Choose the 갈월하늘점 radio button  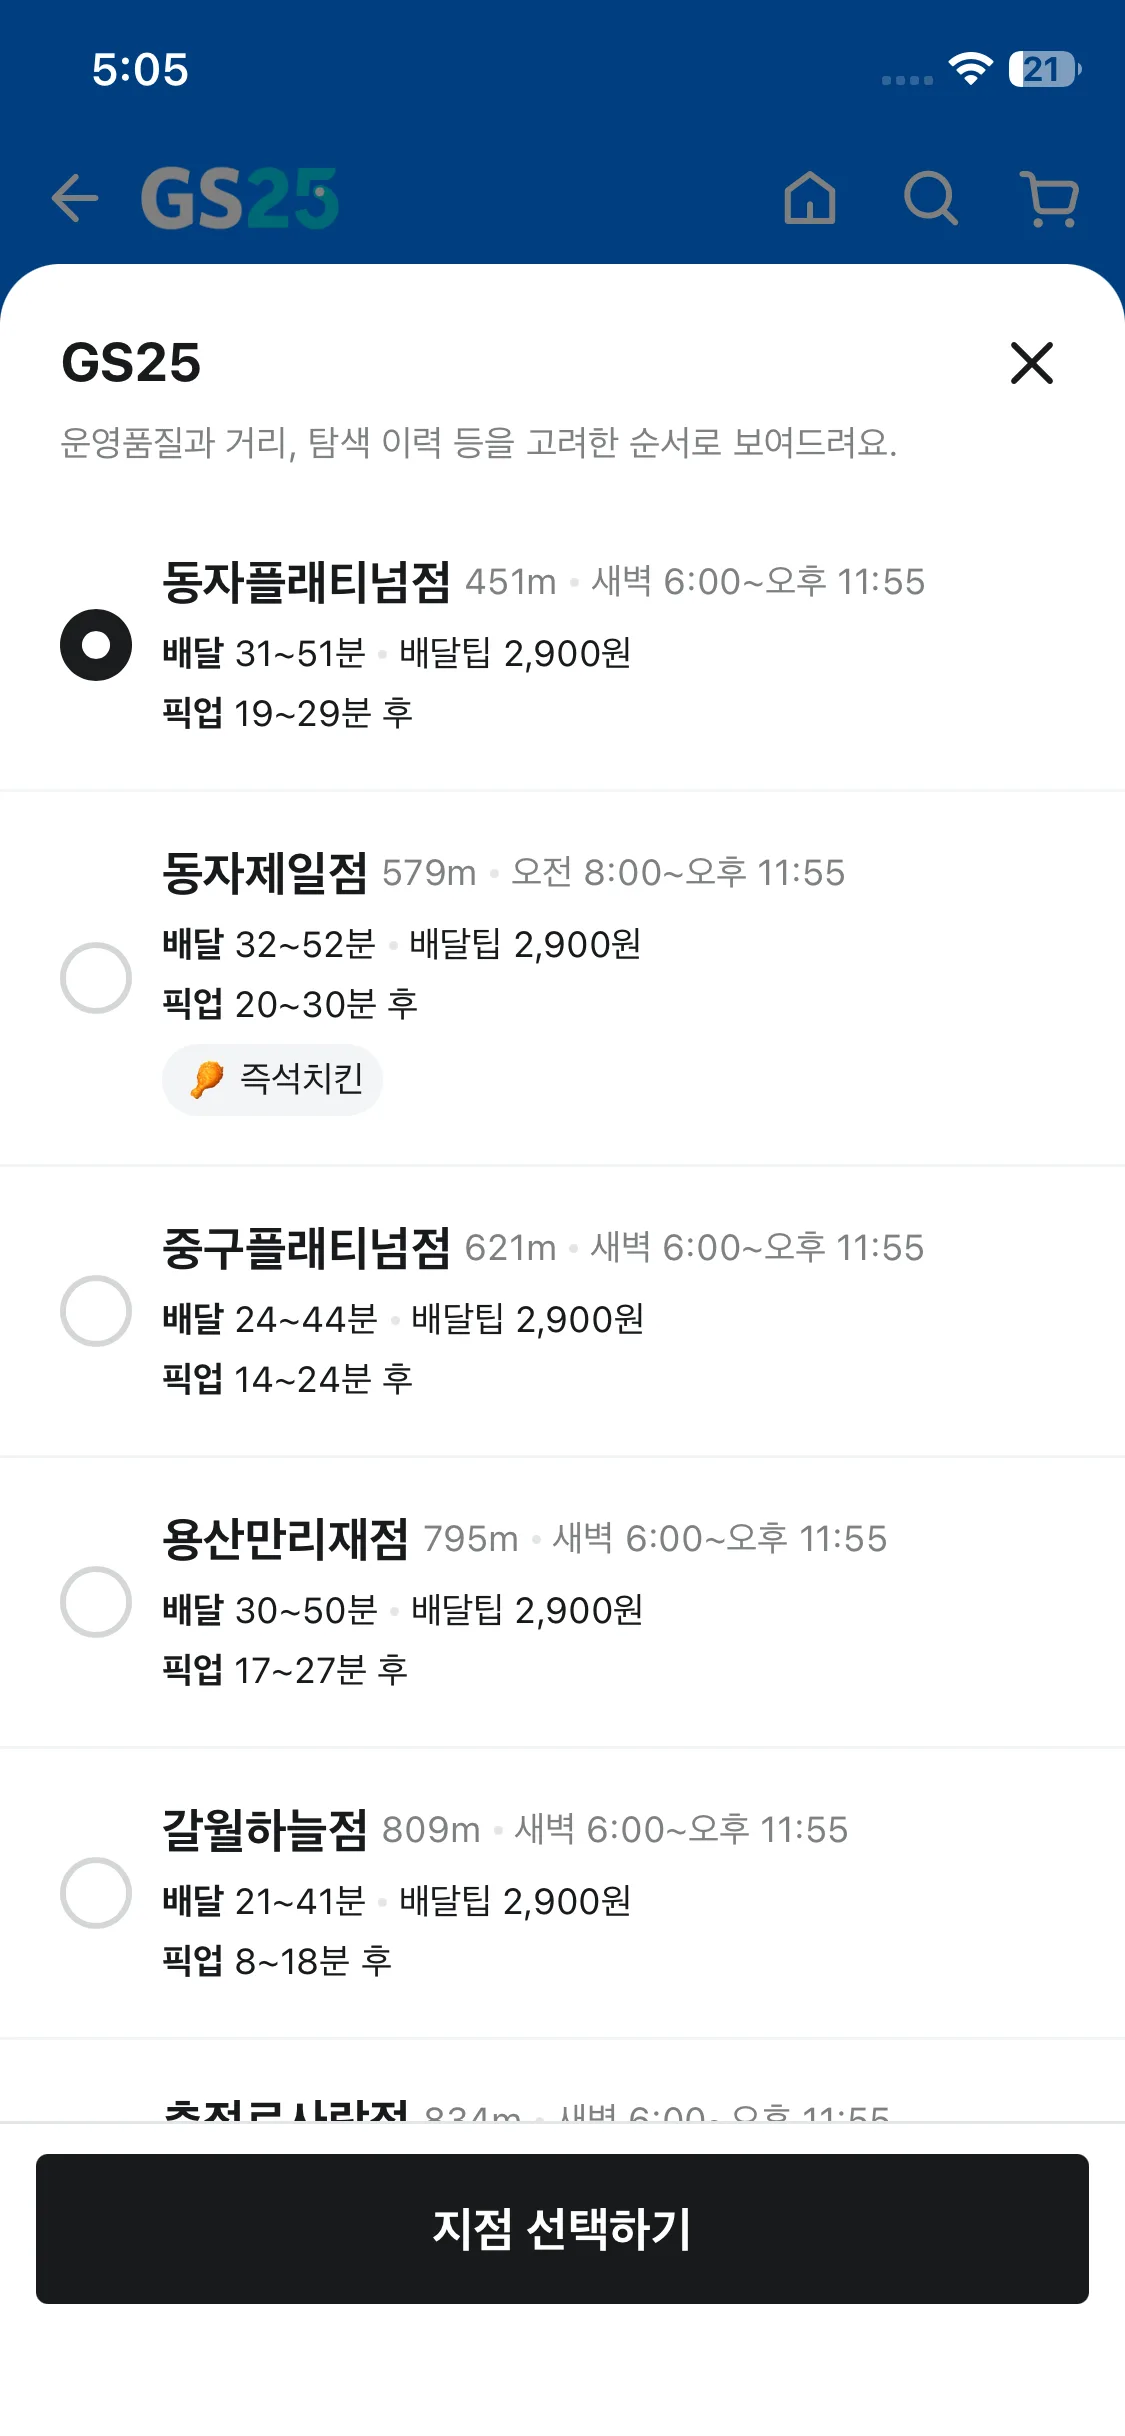click(96, 1893)
